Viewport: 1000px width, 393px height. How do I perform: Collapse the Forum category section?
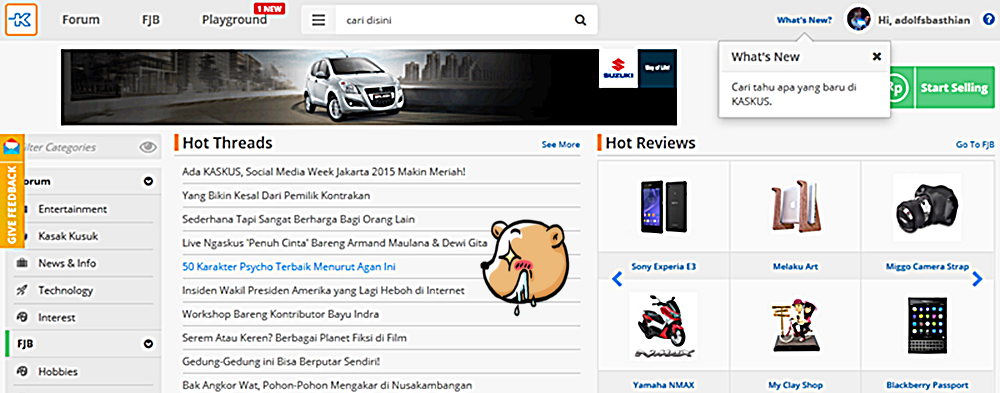pyautogui.click(x=149, y=182)
